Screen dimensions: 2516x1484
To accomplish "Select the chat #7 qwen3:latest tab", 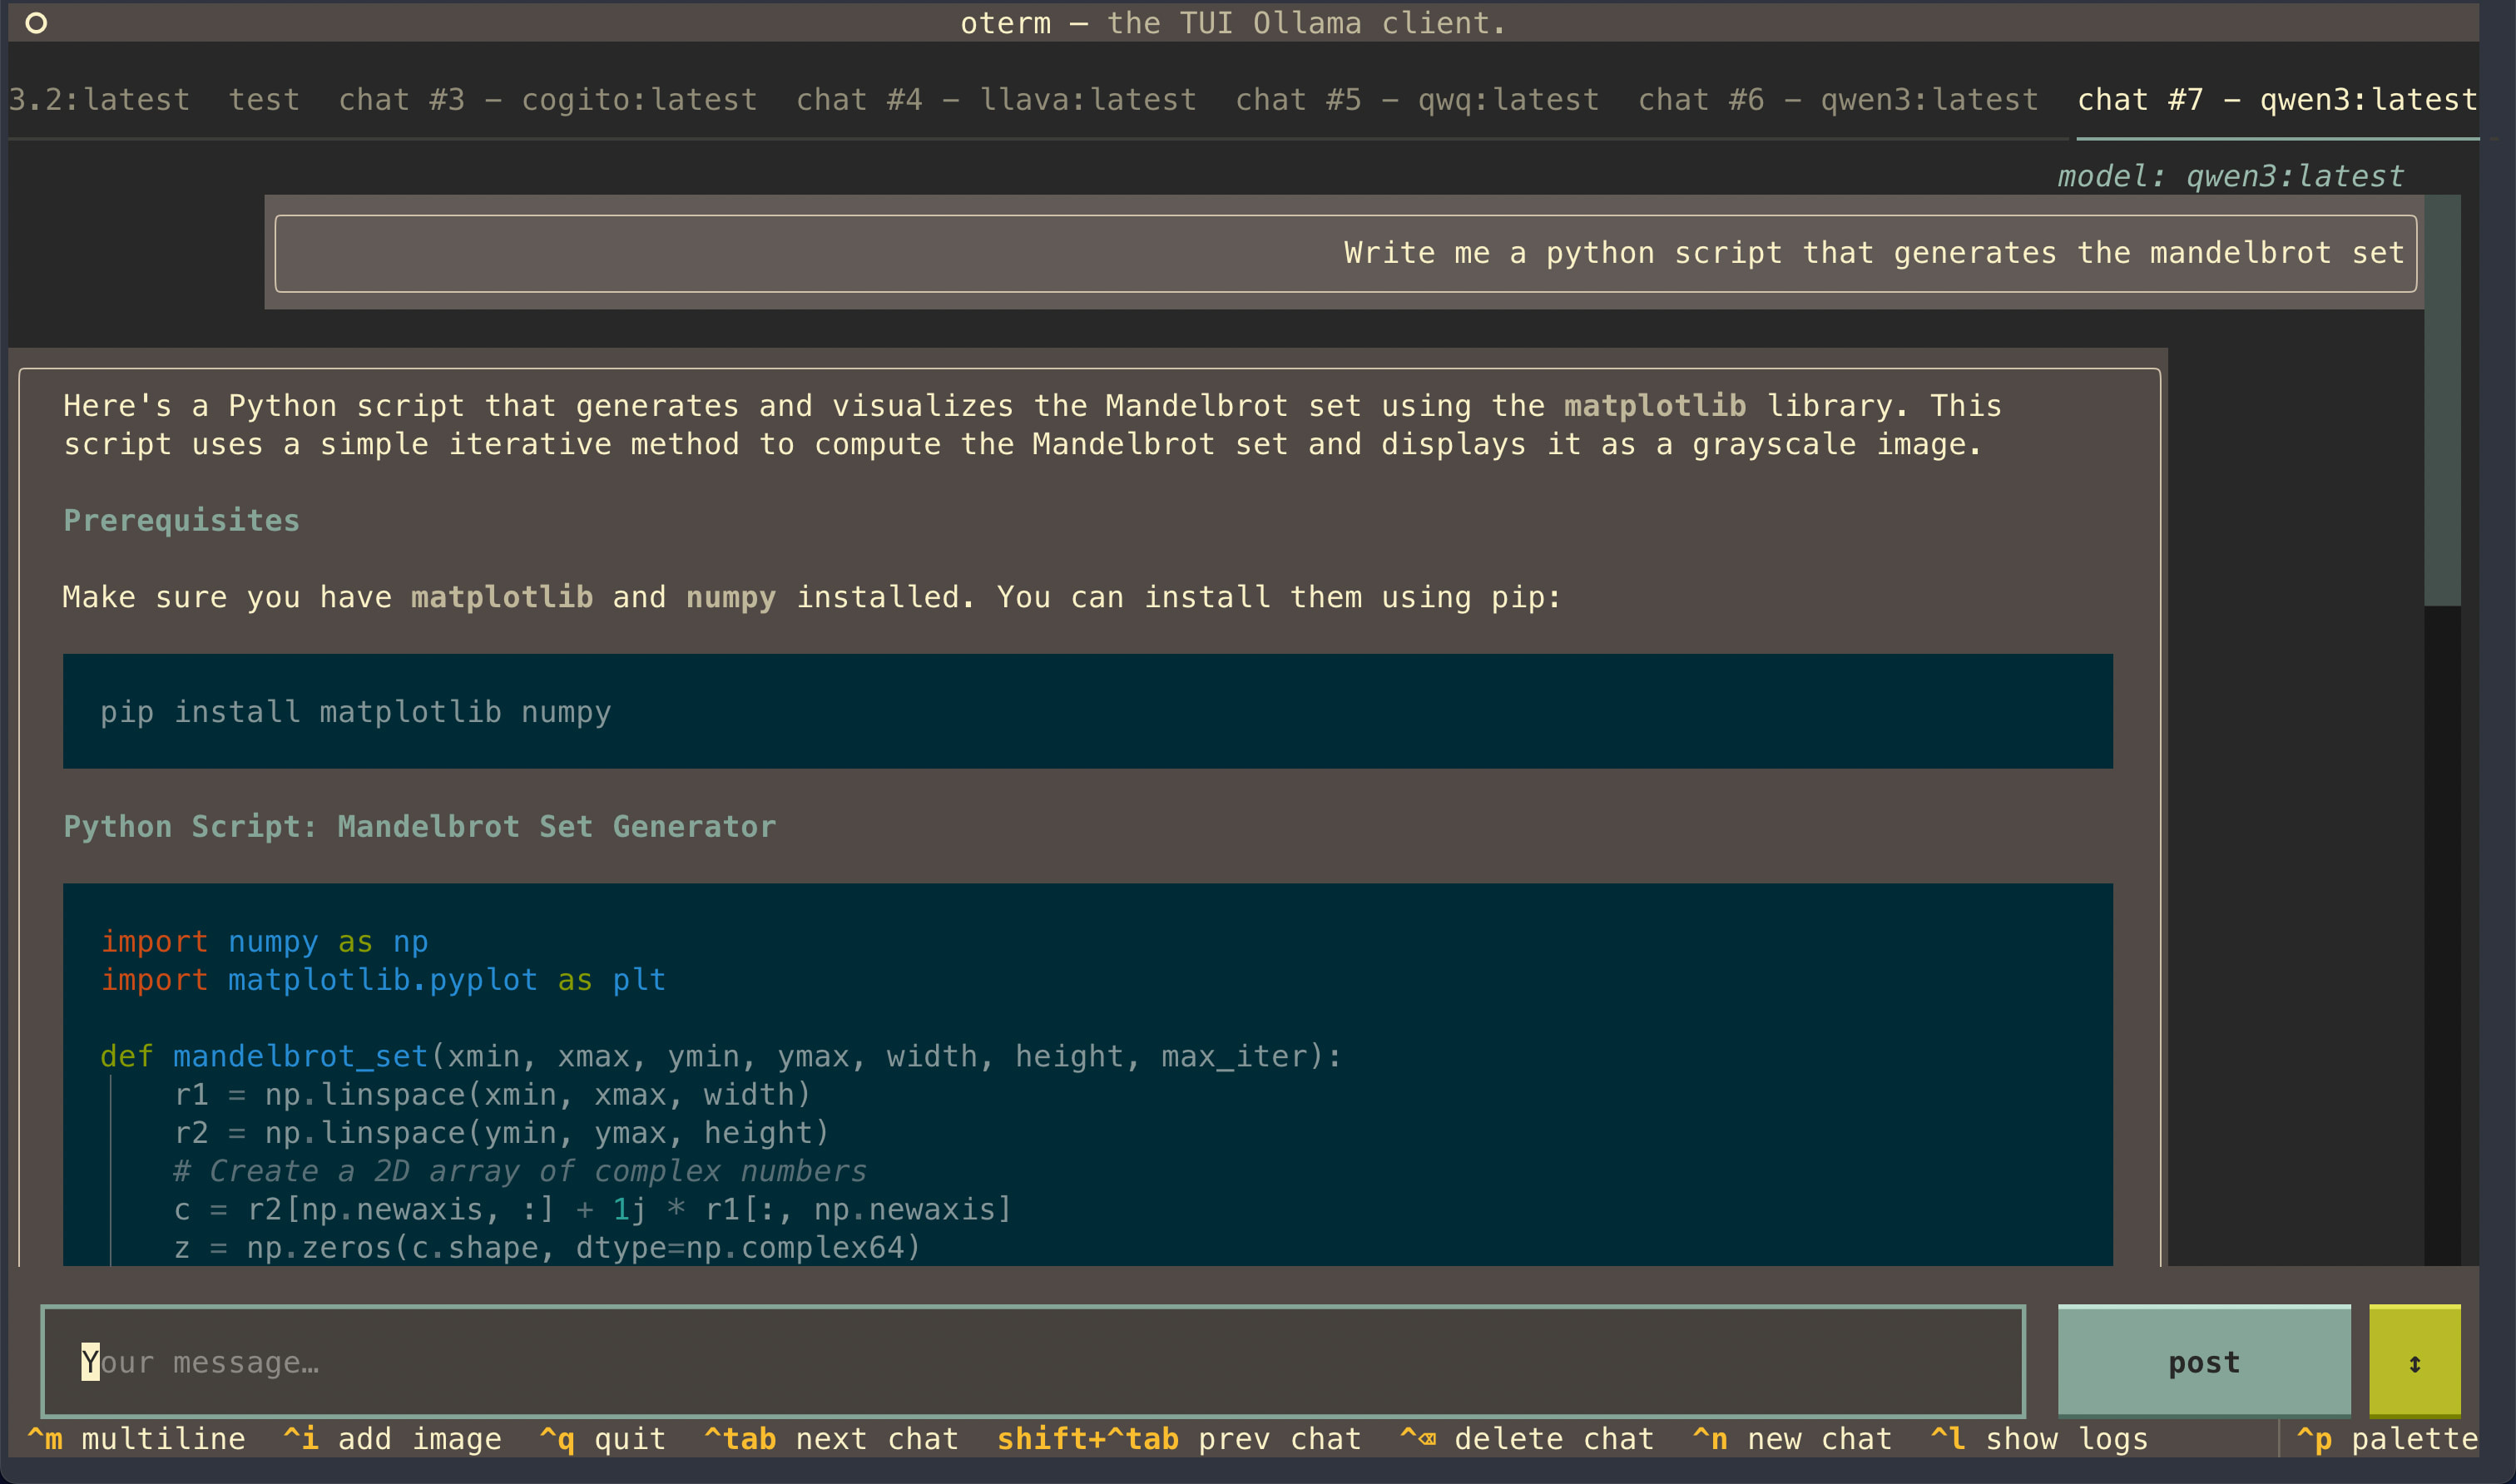I will click(x=2276, y=100).
